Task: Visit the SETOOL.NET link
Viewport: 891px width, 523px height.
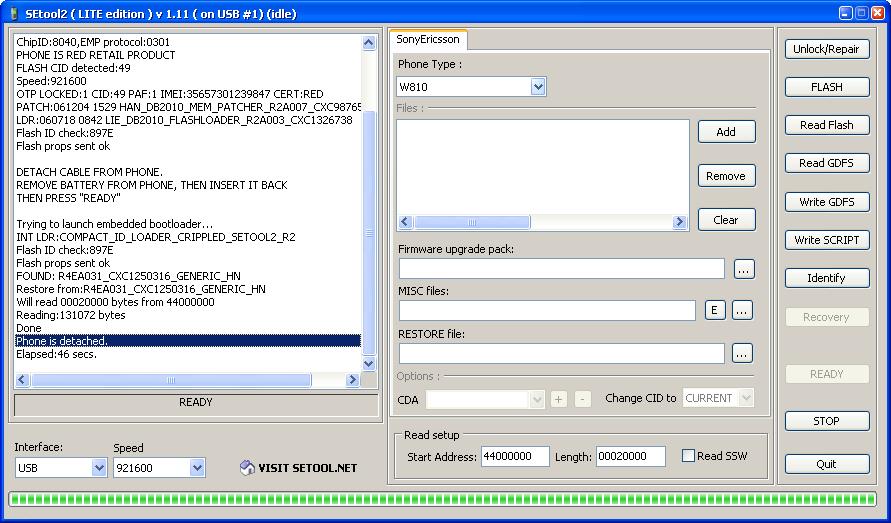Action: click(307, 468)
